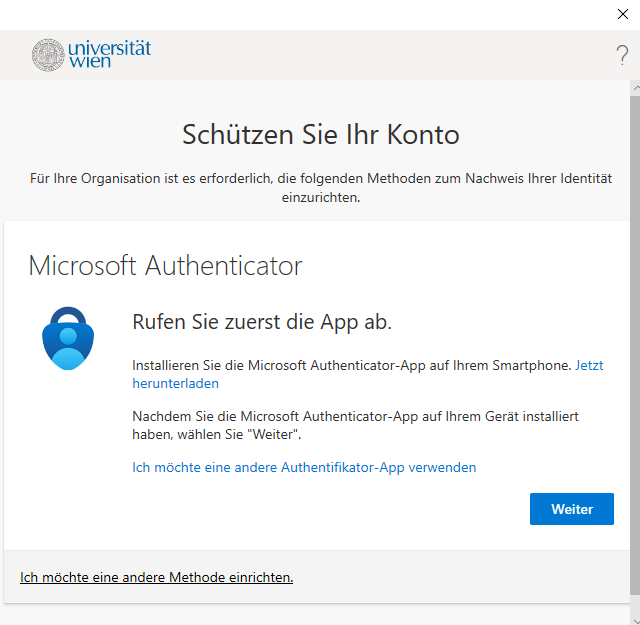Select 'Ich möchte eine andere Methode einrichten'

click(156, 577)
